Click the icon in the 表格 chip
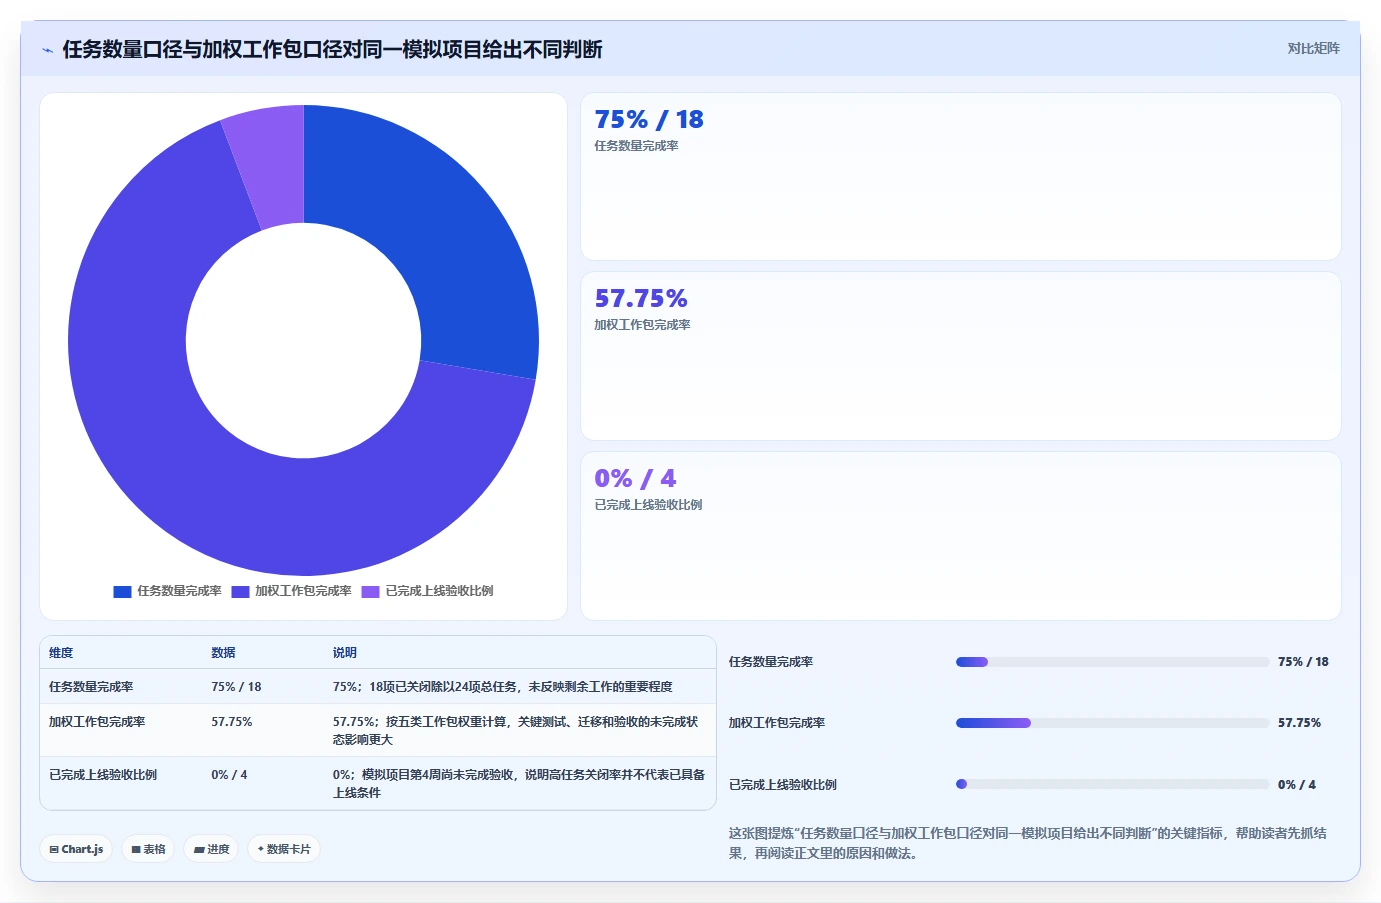1381x903 pixels. pos(136,850)
